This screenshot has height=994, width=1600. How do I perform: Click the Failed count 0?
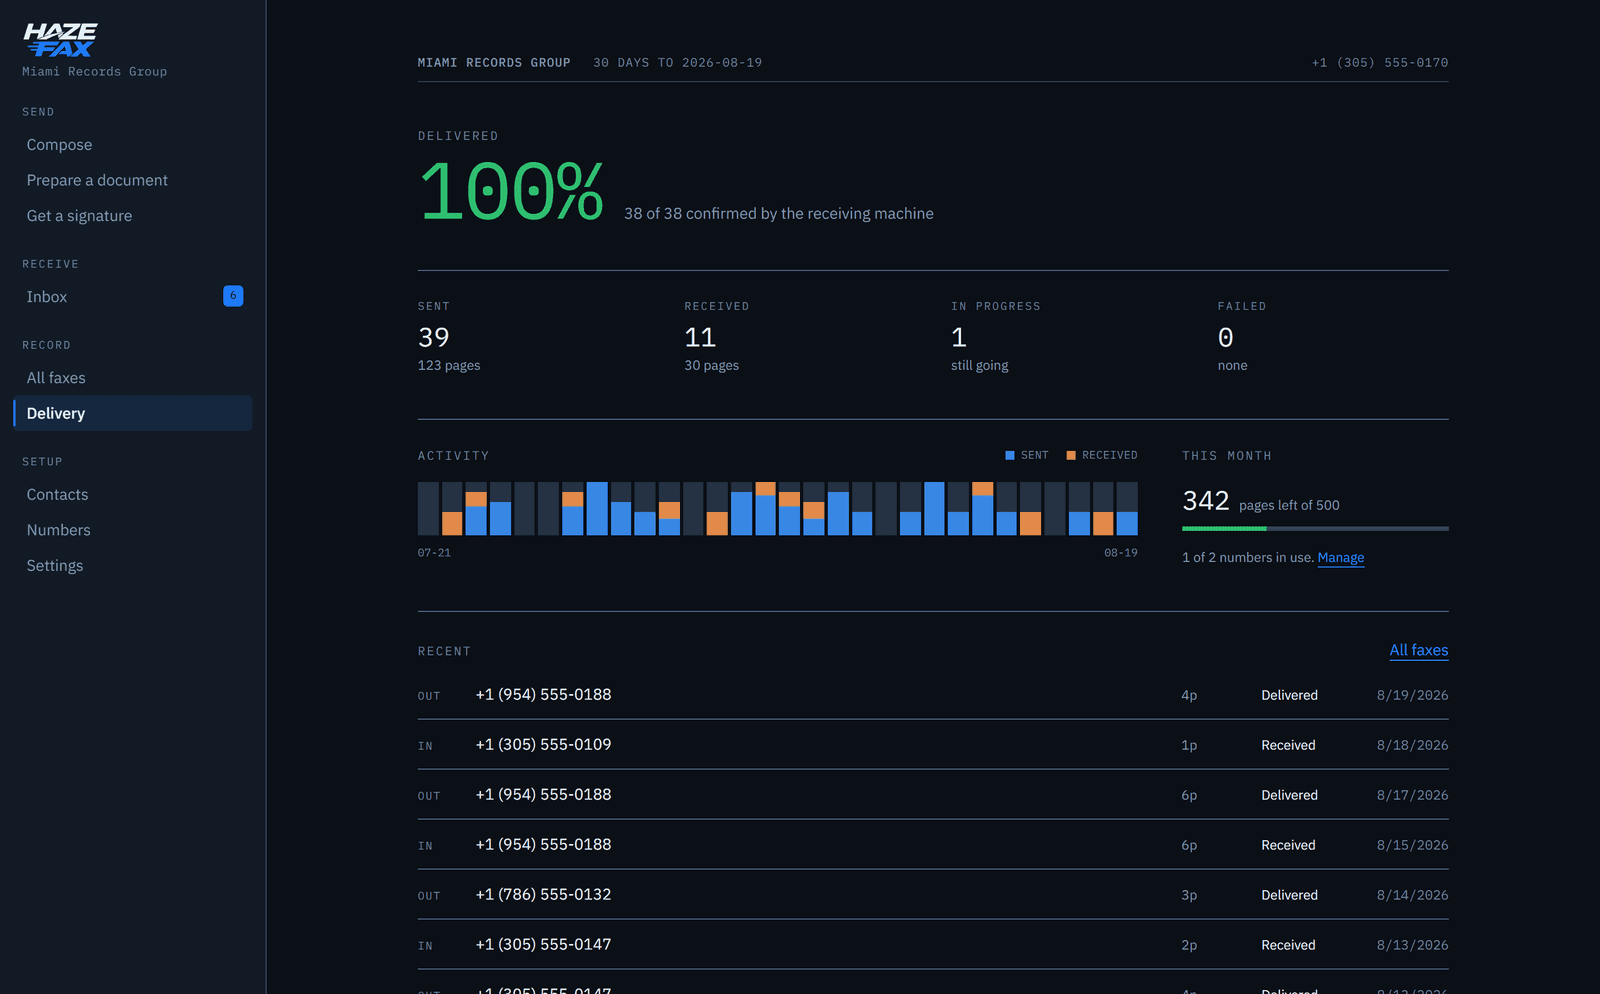coord(1226,338)
